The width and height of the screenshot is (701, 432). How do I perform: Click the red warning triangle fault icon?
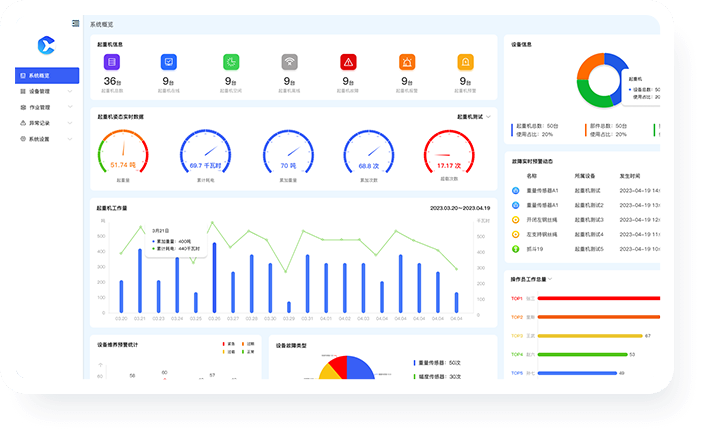(x=348, y=62)
